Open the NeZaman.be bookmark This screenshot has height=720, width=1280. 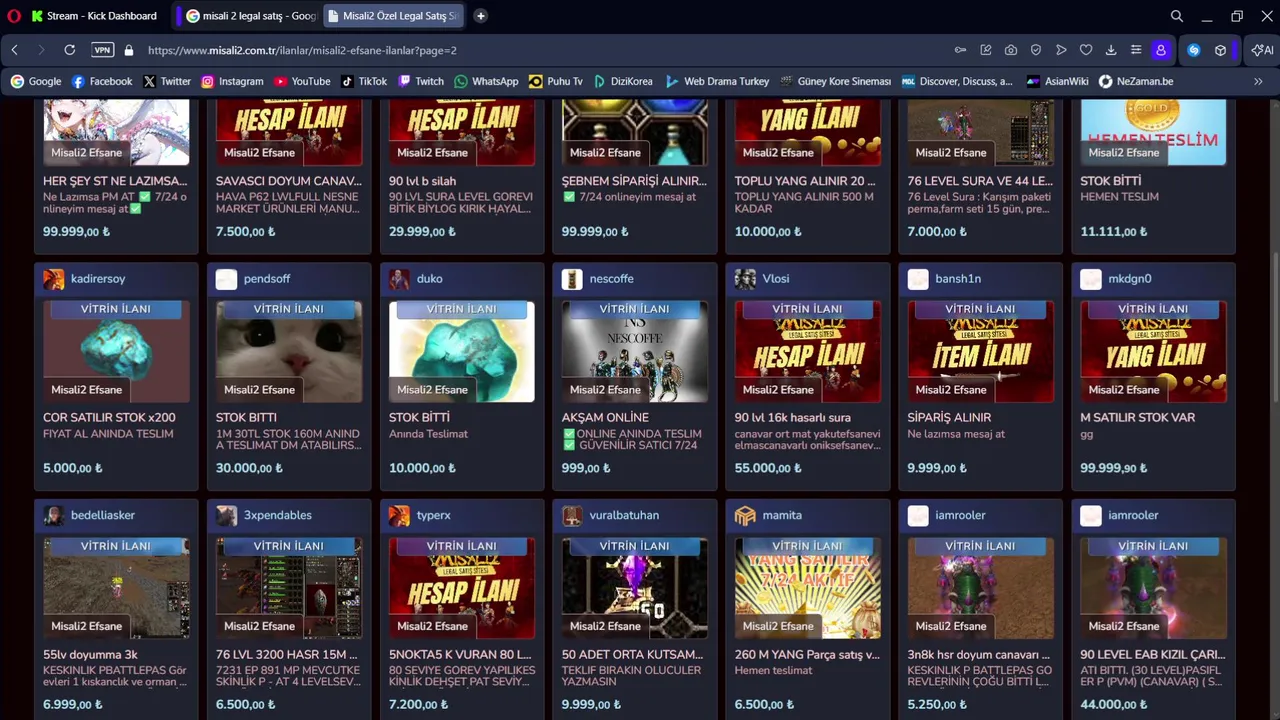[1136, 81]
